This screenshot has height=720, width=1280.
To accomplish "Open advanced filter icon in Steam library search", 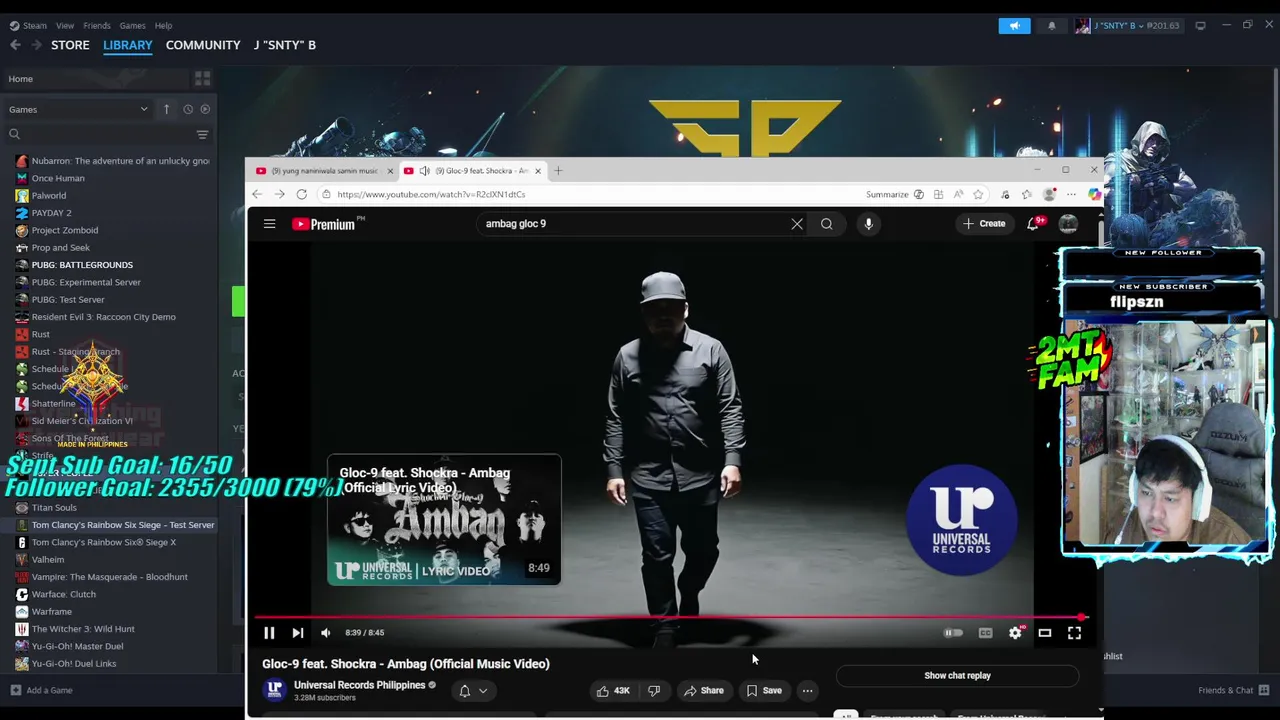I will point(202,134).
